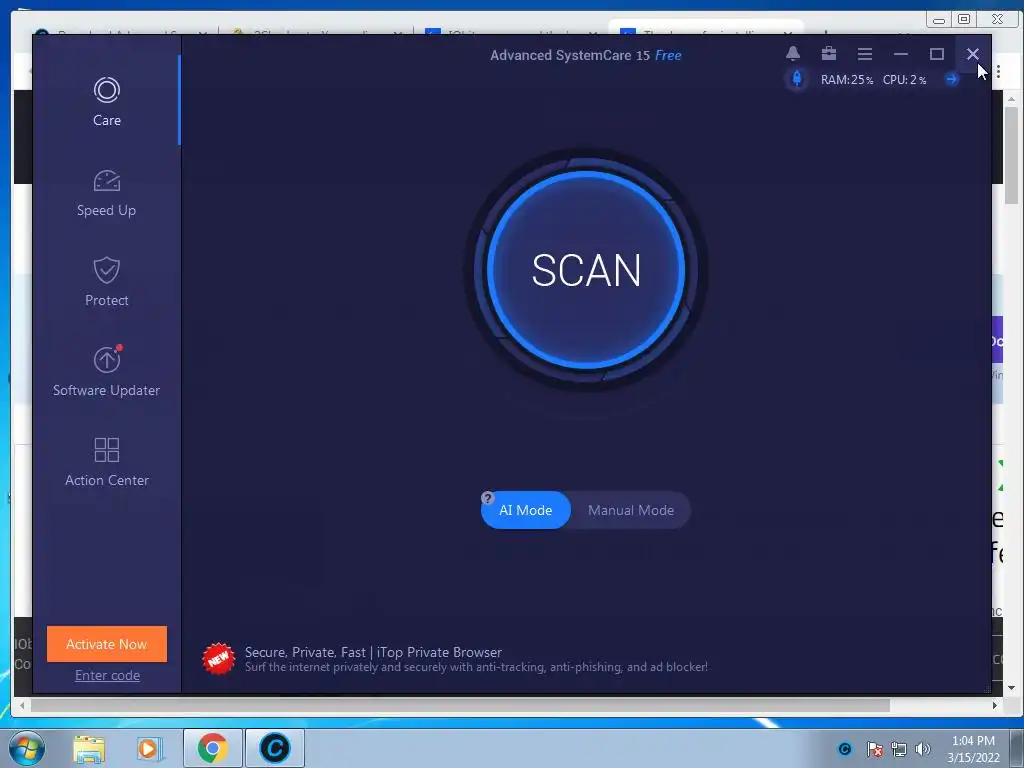Screen dimensions: 1024x768
Task: Start the big SCAN button
Action: coord(586,270)
